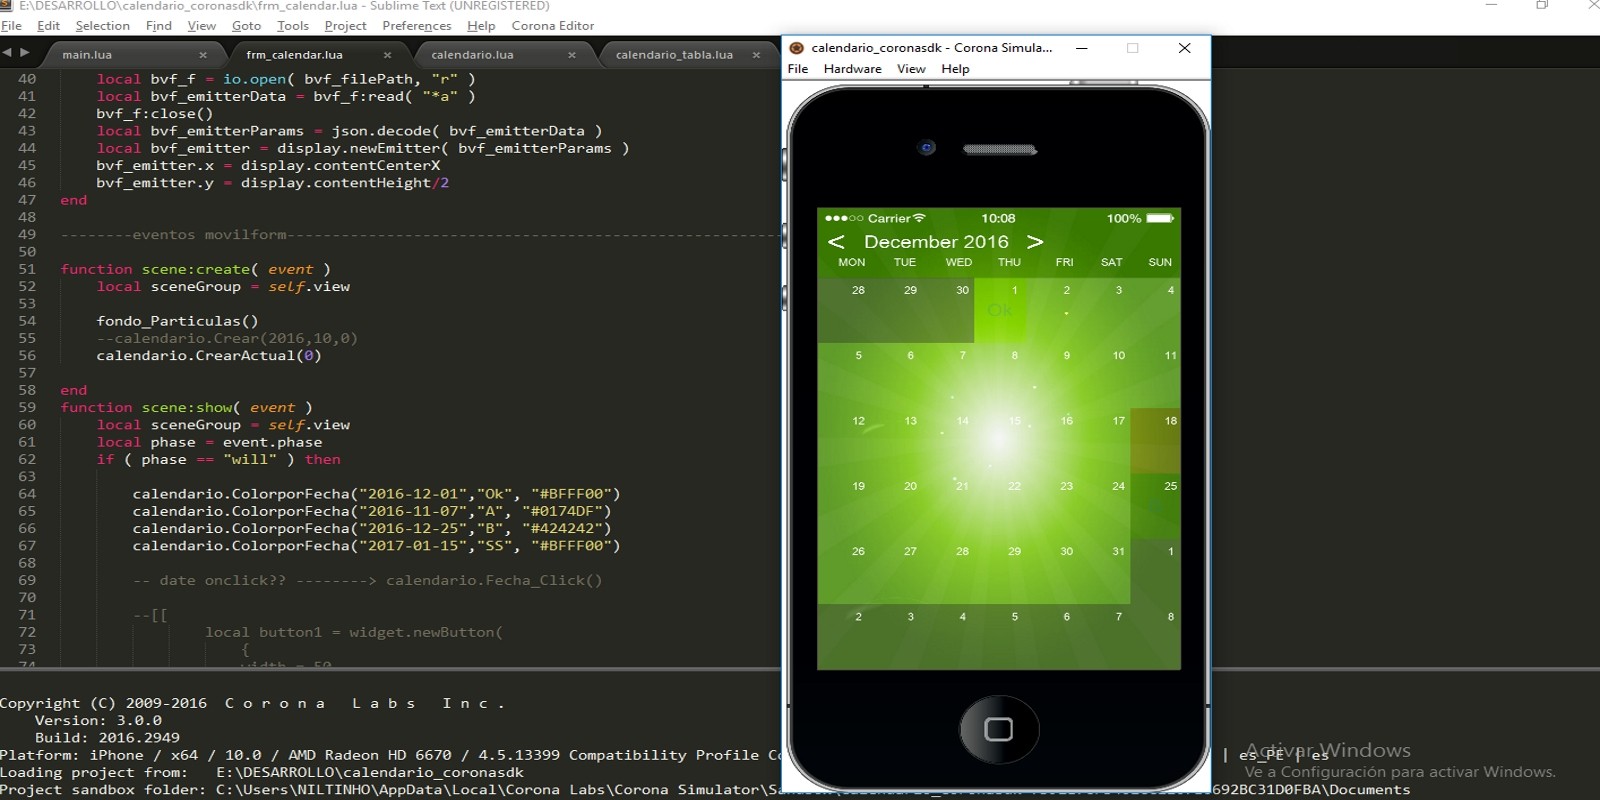Select December 1 highlighted Ok cell

(1000, 310)
